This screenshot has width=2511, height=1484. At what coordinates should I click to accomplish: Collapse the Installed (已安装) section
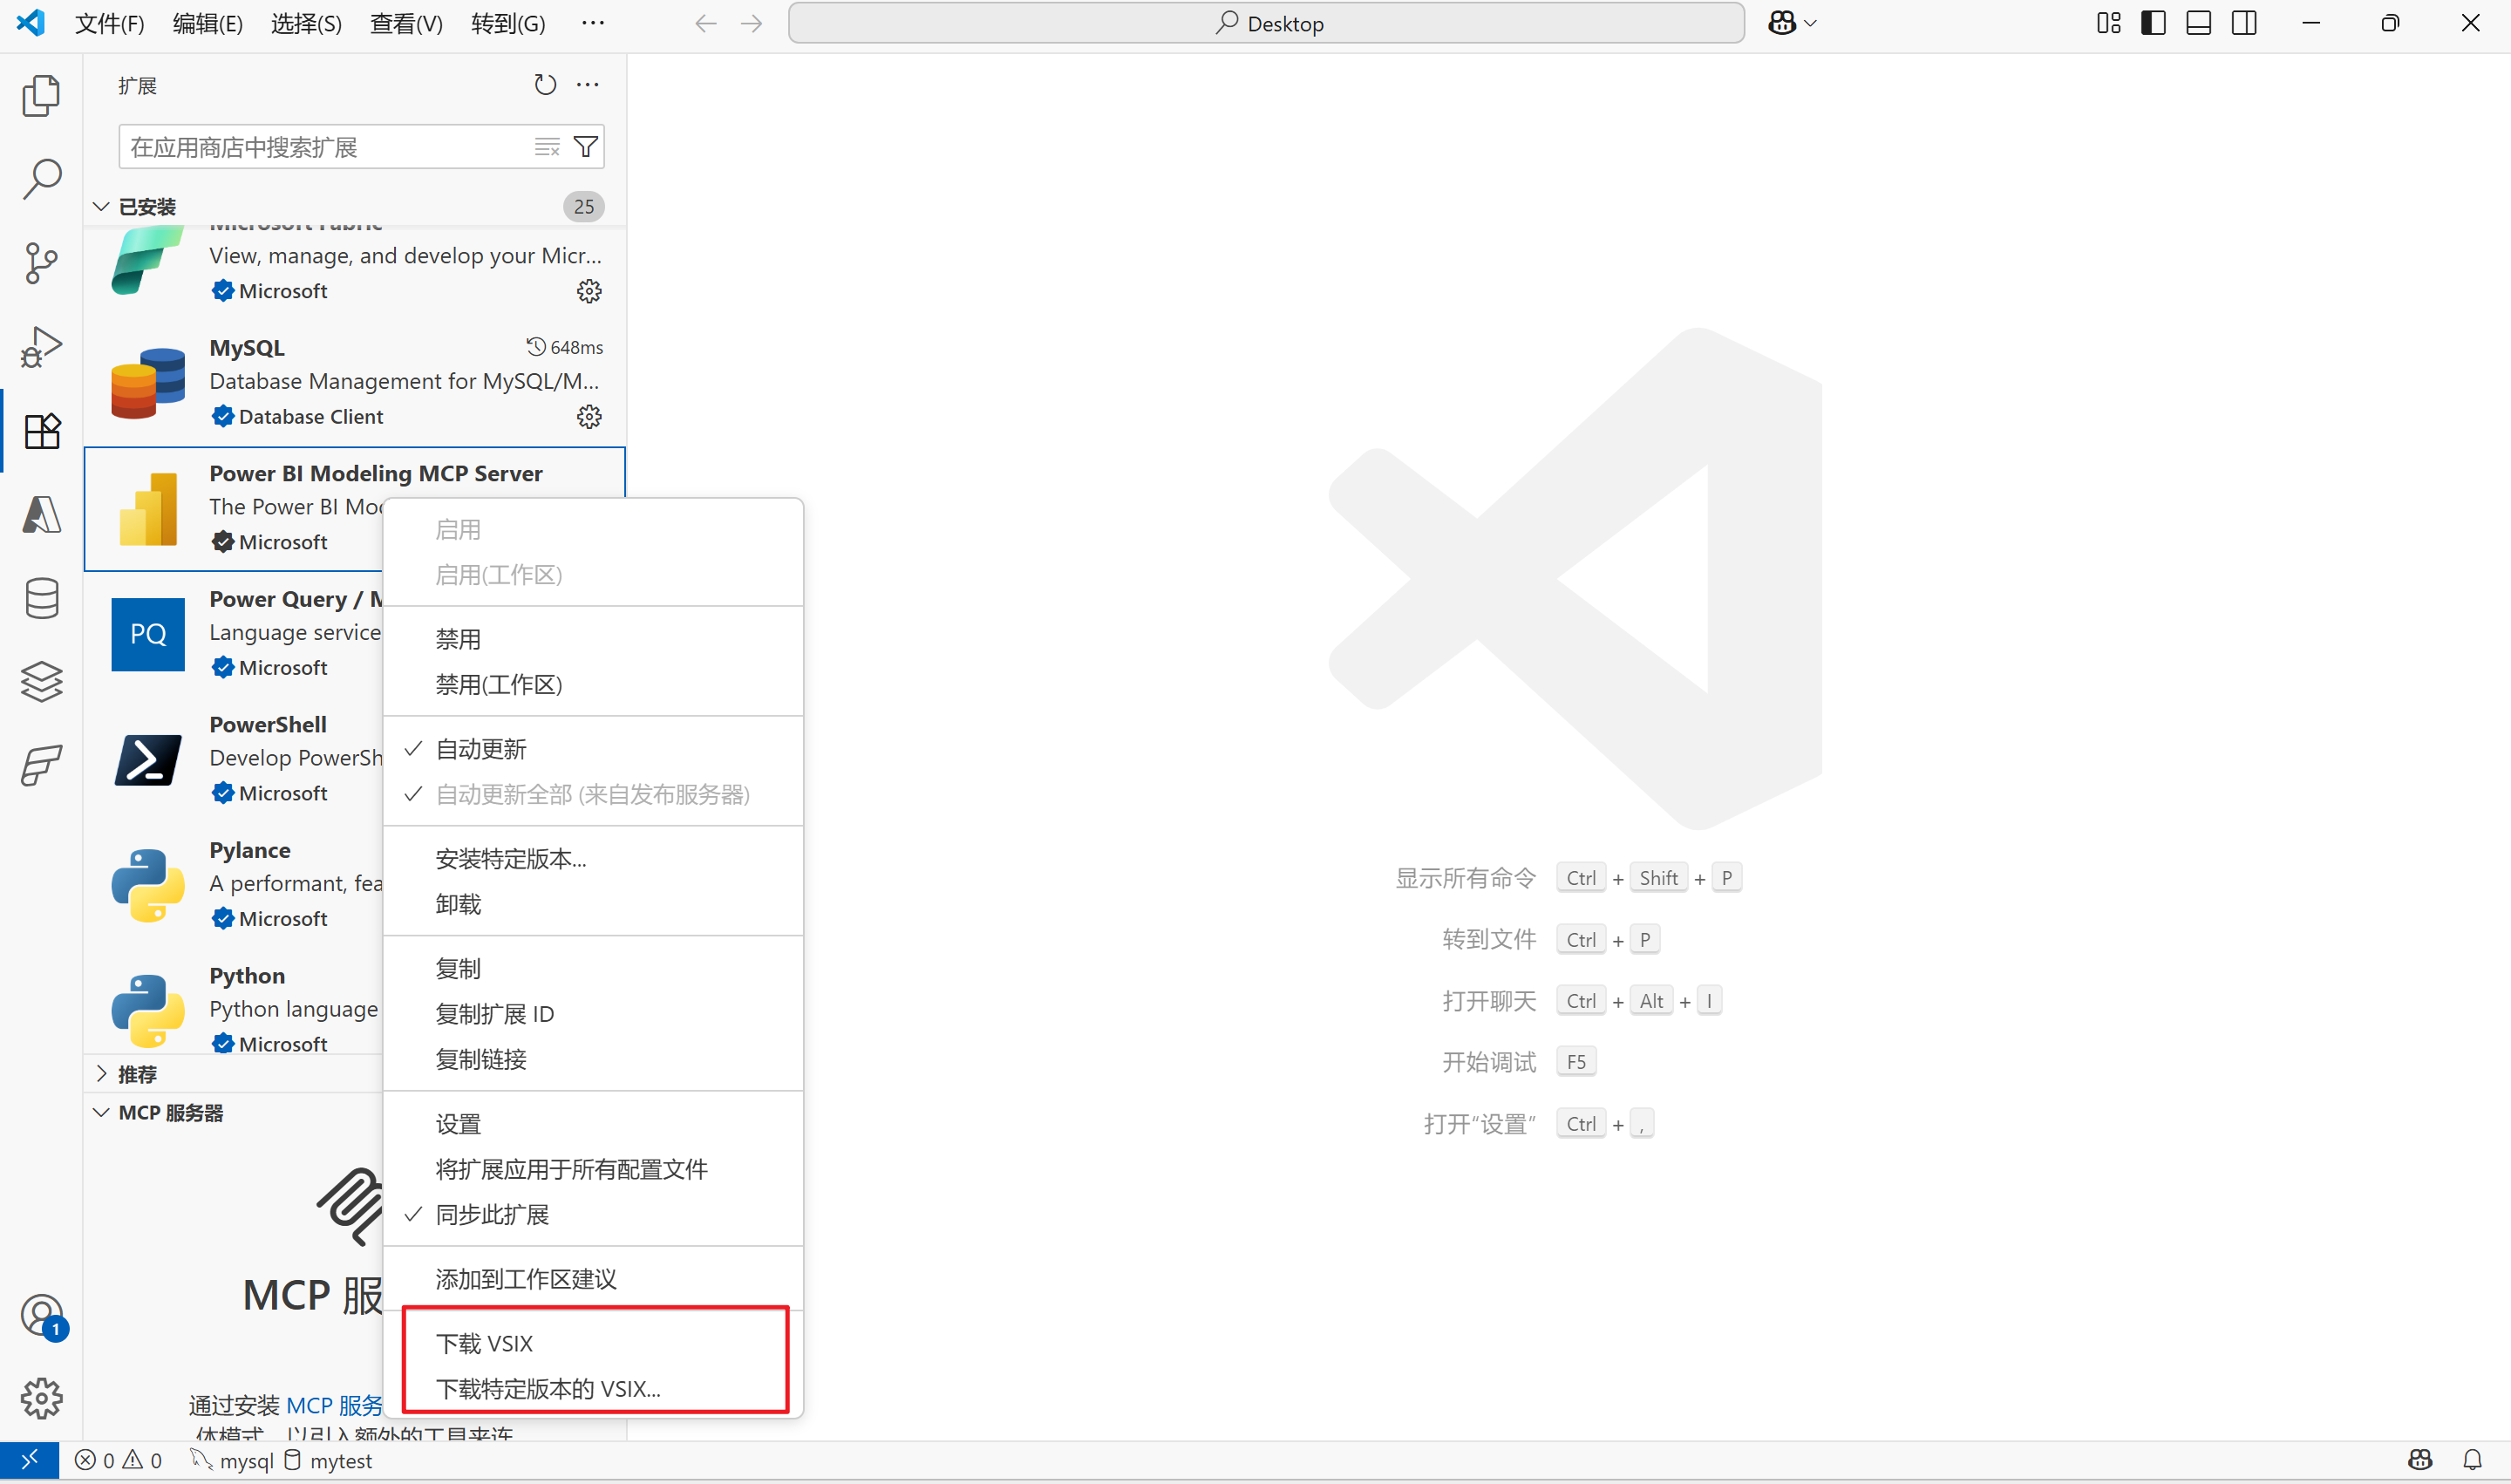pos(147,207)
